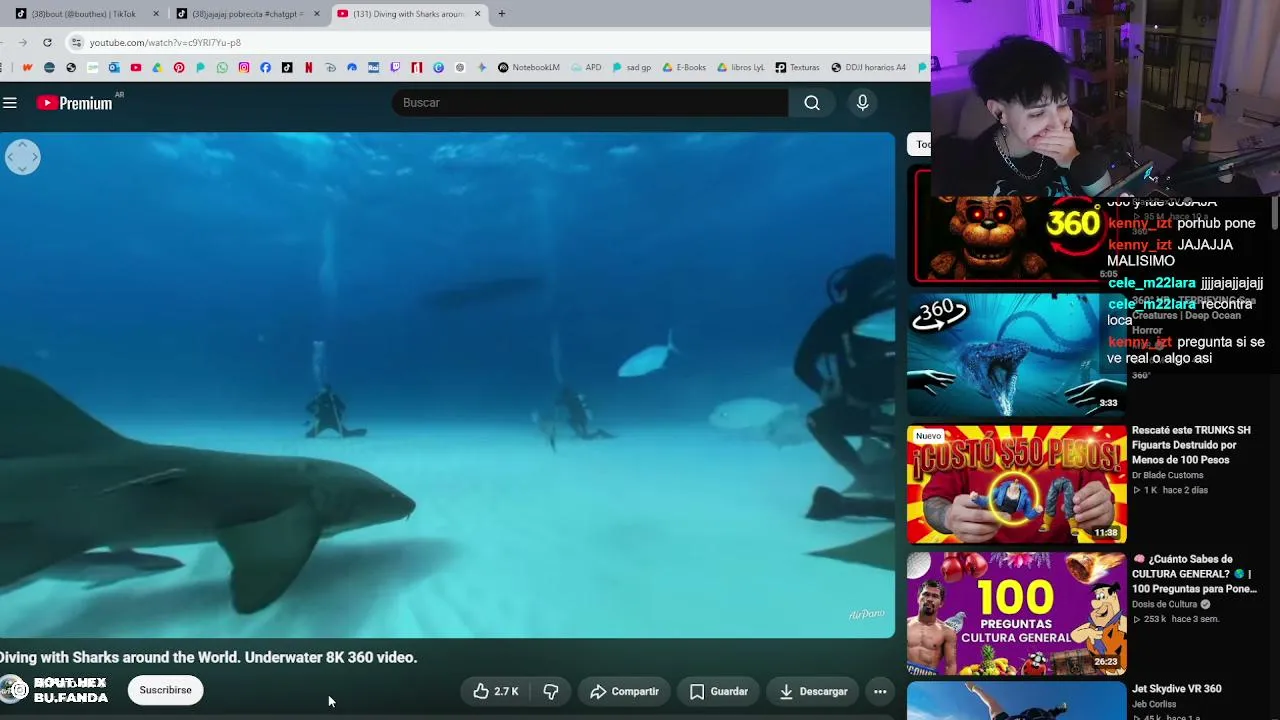Switch to the bout TikTok tab
Image resolution: width=1280 pixels, height=720 pixels.
point(85,14)
